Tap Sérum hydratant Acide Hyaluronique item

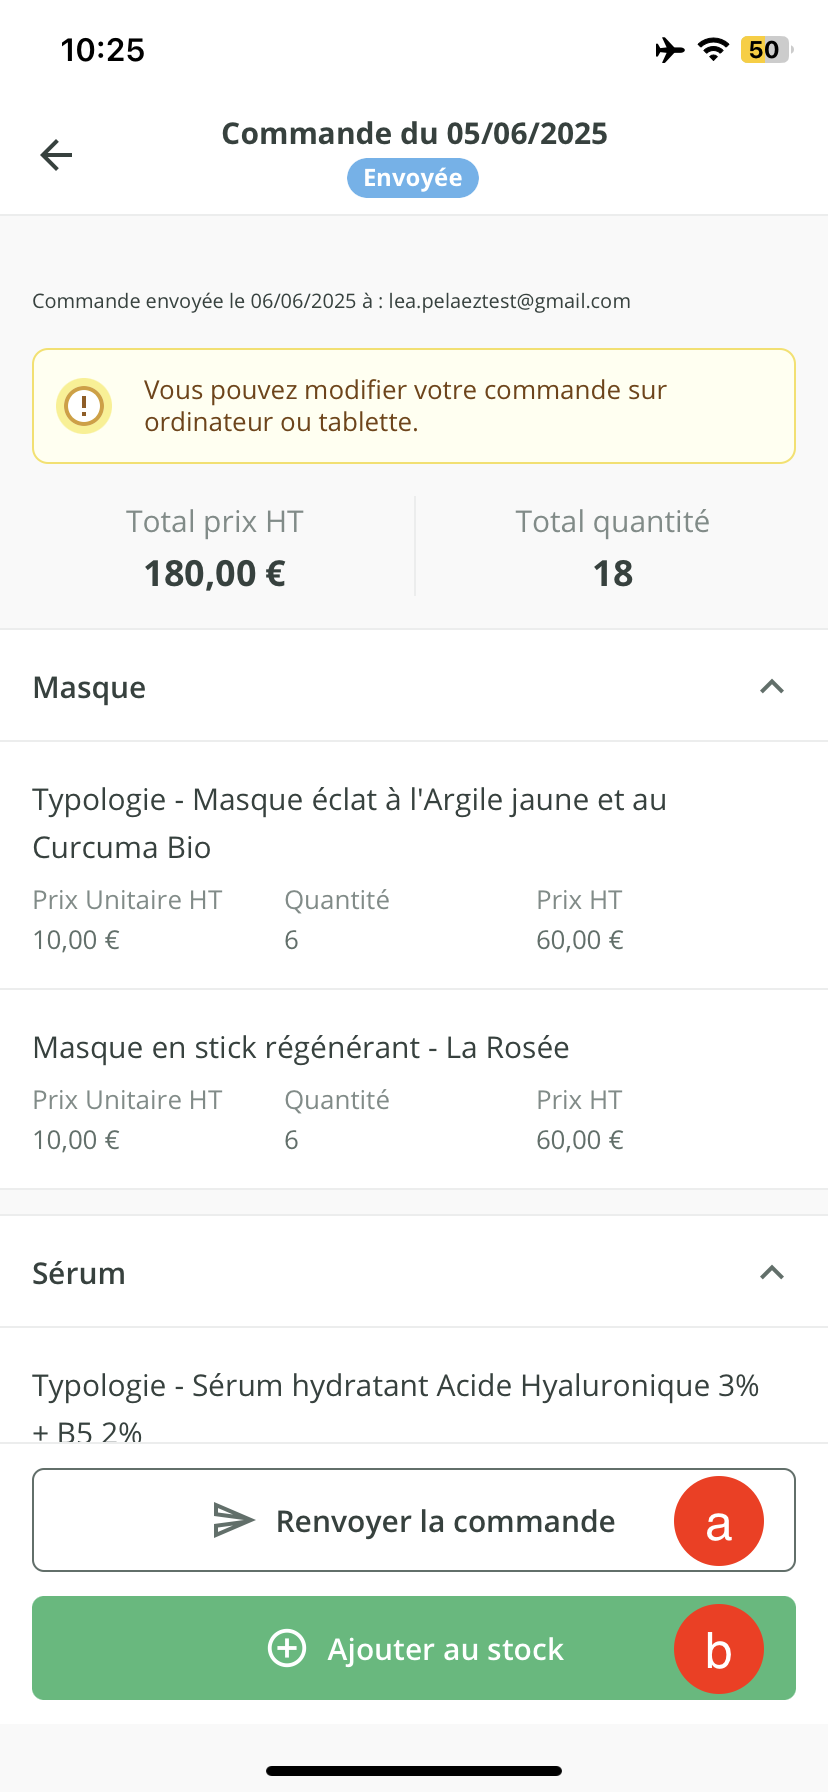(x=395, y=1386)
